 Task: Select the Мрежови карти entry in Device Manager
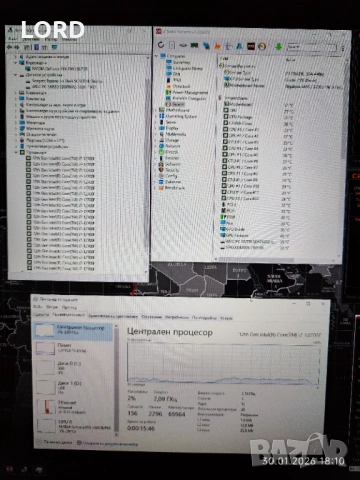(37, 128)
